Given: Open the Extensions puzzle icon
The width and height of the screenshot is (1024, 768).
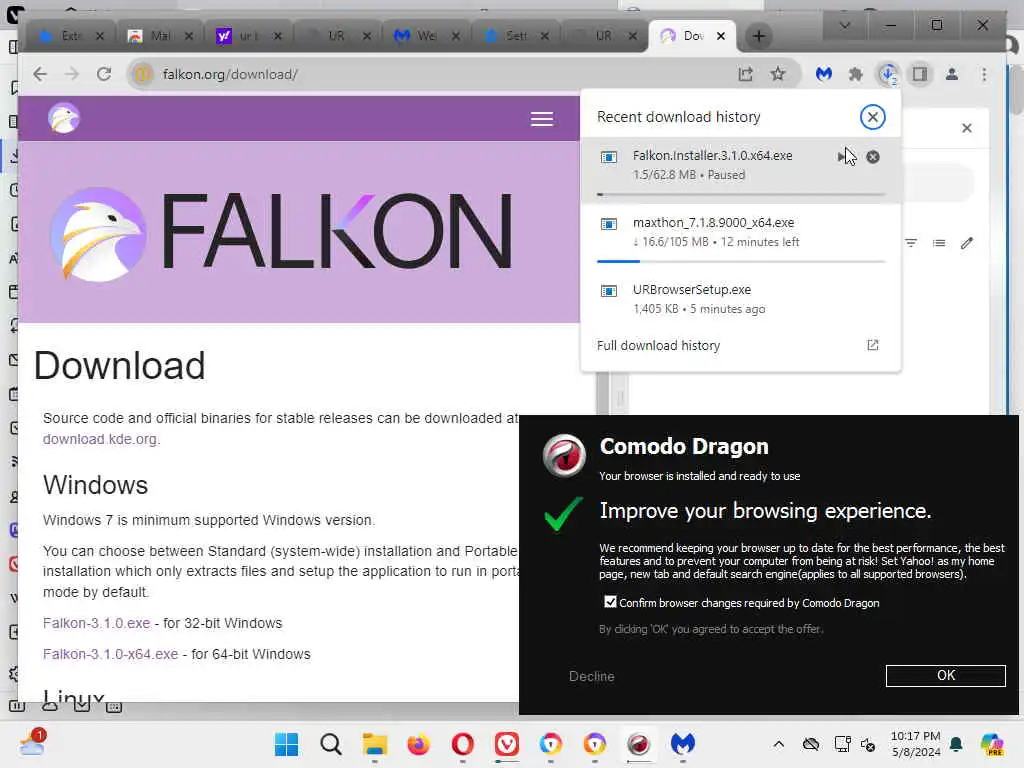Looking at the screenshot, I should 856,74.
